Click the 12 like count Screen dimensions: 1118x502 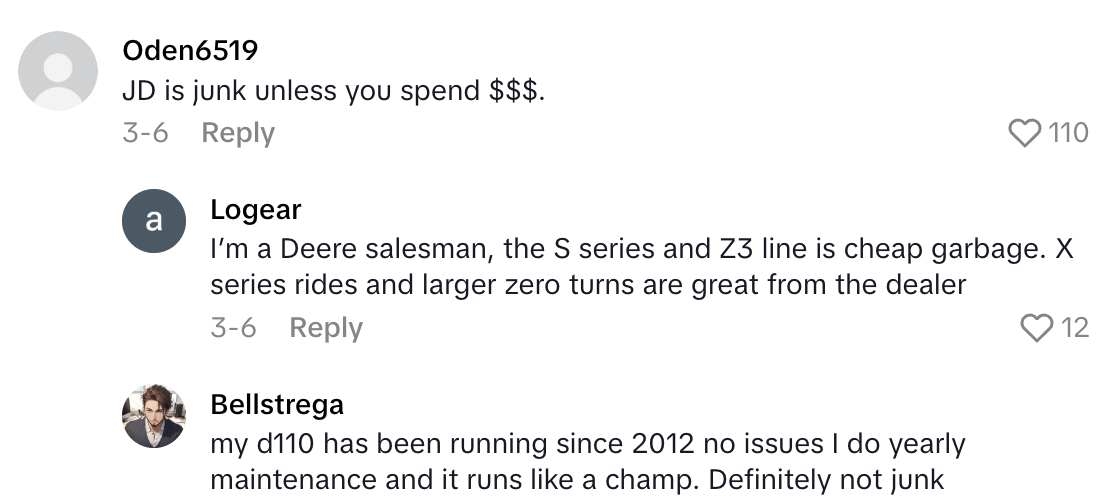(1074, 327)
